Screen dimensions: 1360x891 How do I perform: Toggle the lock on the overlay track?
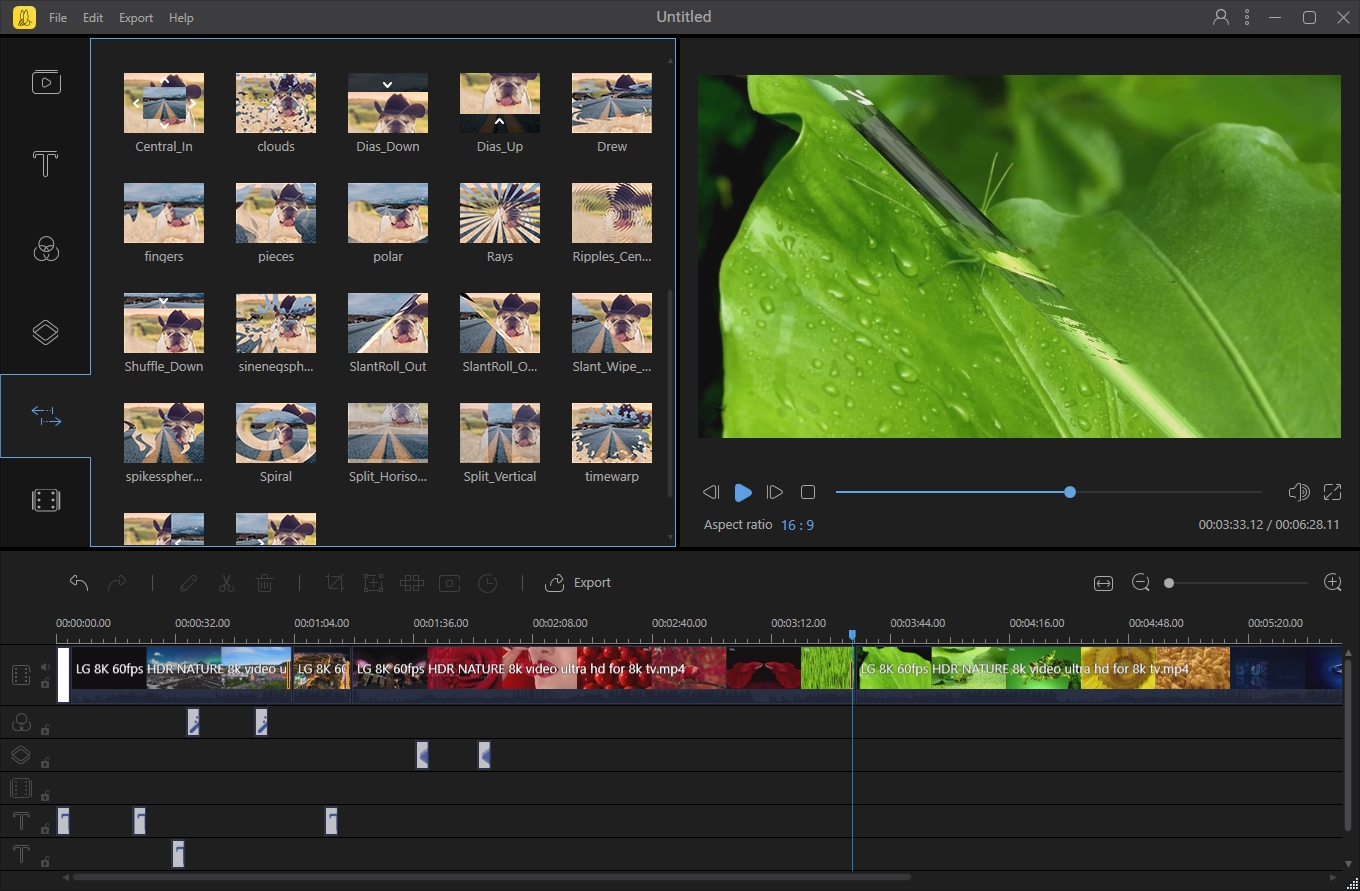point(45,763)
